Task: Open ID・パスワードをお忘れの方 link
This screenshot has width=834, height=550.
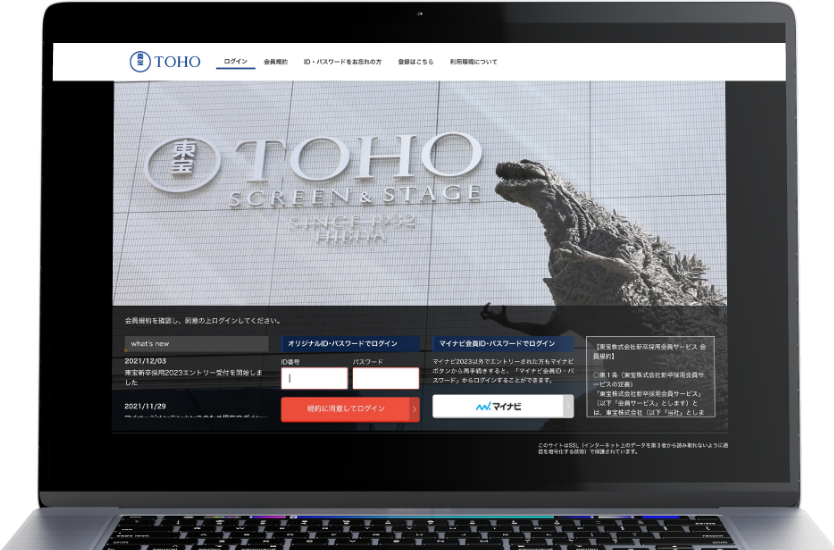Action: click(343, 62)
